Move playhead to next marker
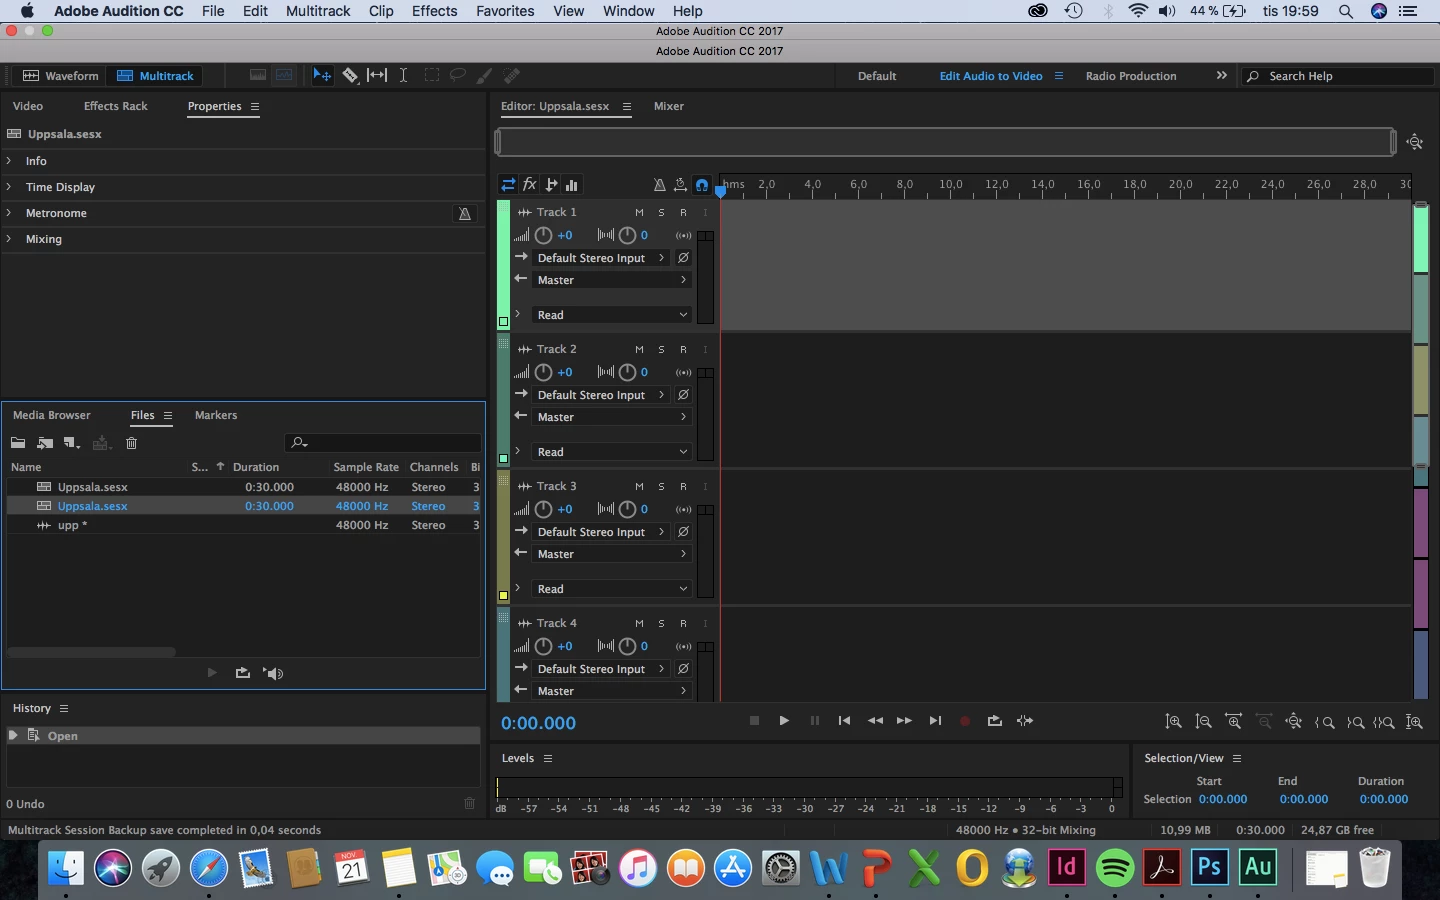Screen dimensions: 1440x900 click(x=935, y=721)
